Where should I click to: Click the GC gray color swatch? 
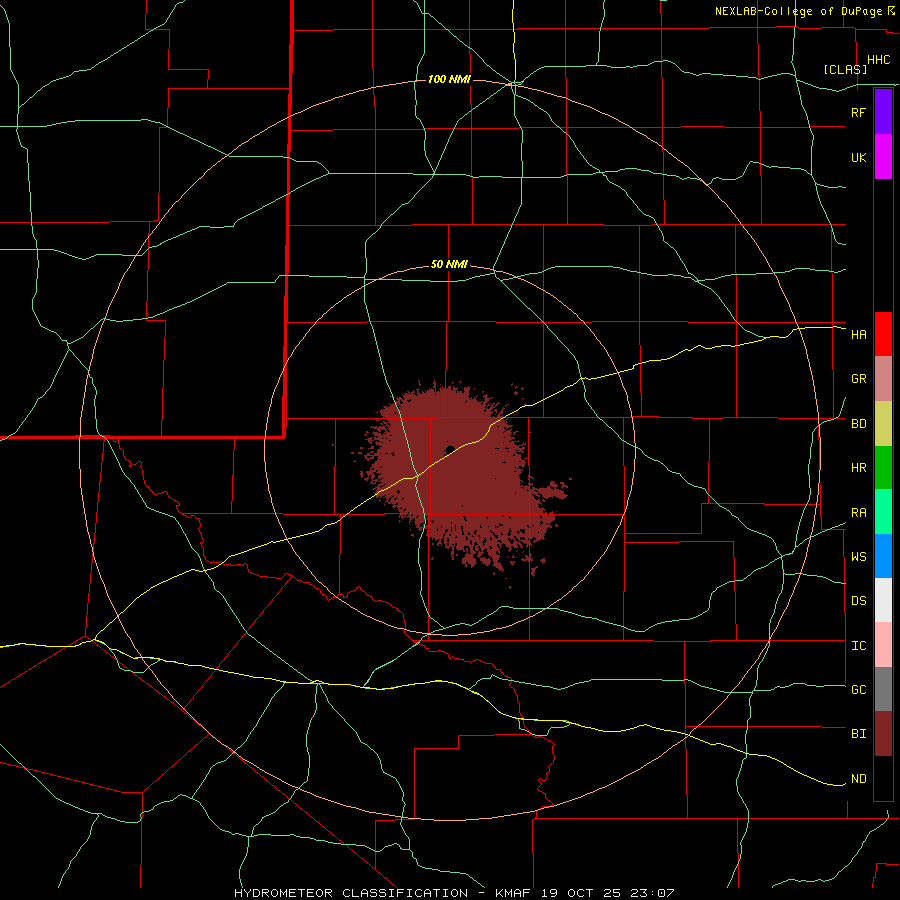[x=883, y=689]
